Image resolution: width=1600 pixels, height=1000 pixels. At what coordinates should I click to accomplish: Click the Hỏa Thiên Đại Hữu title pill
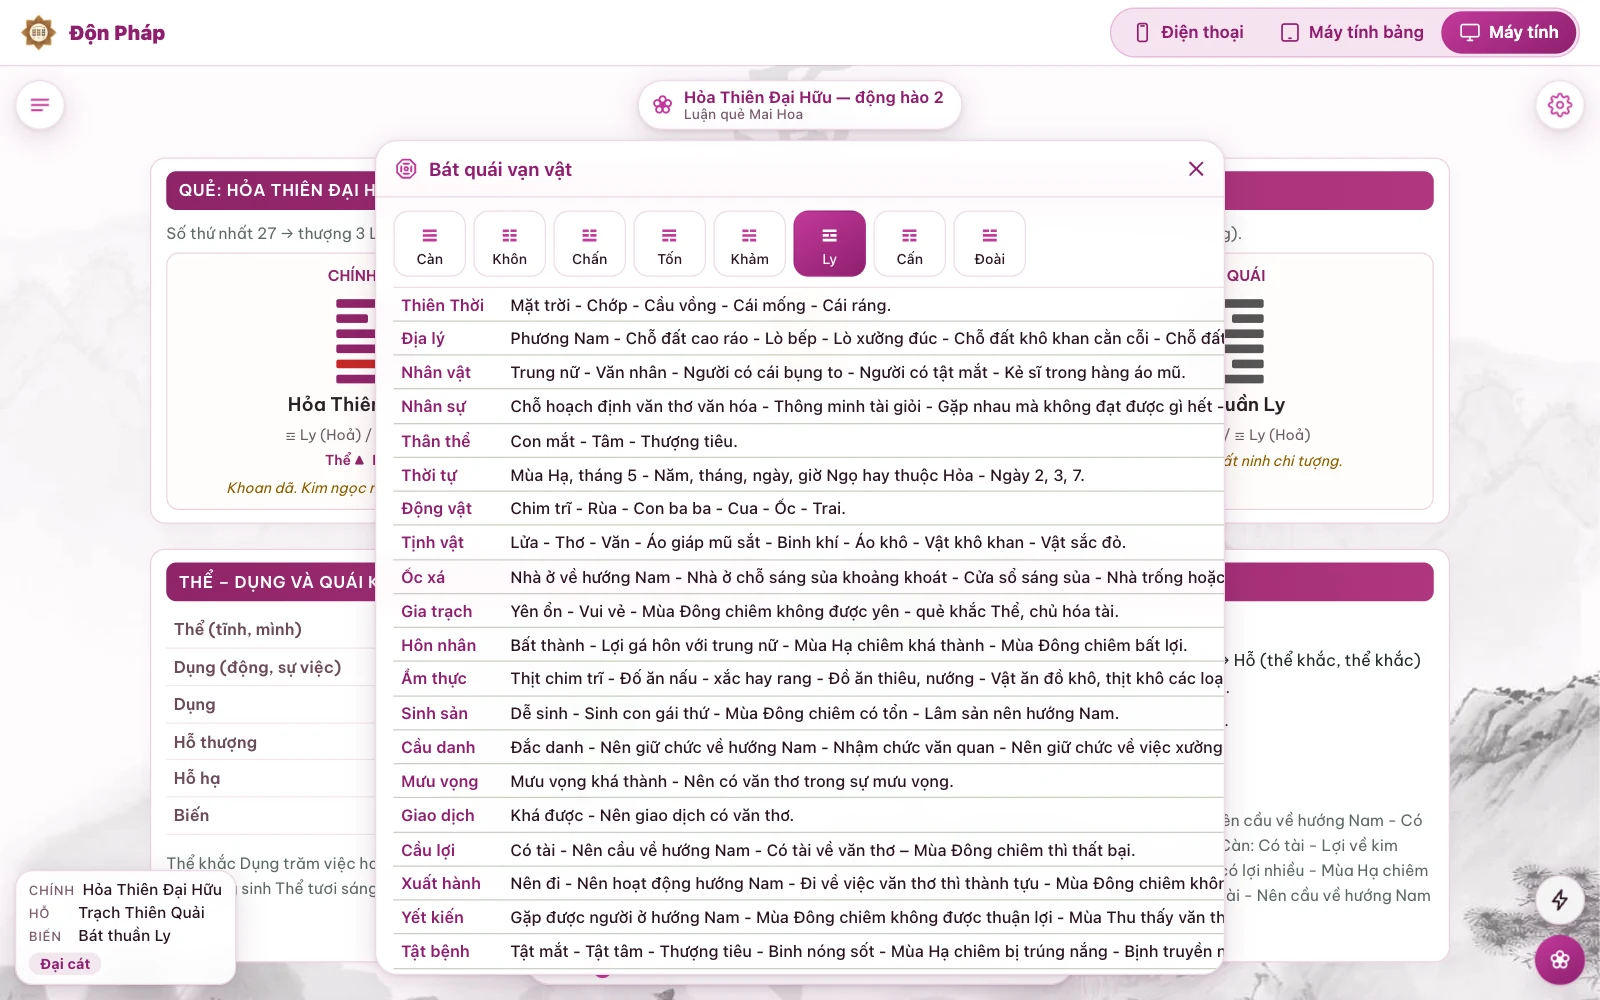coord(800,105)
